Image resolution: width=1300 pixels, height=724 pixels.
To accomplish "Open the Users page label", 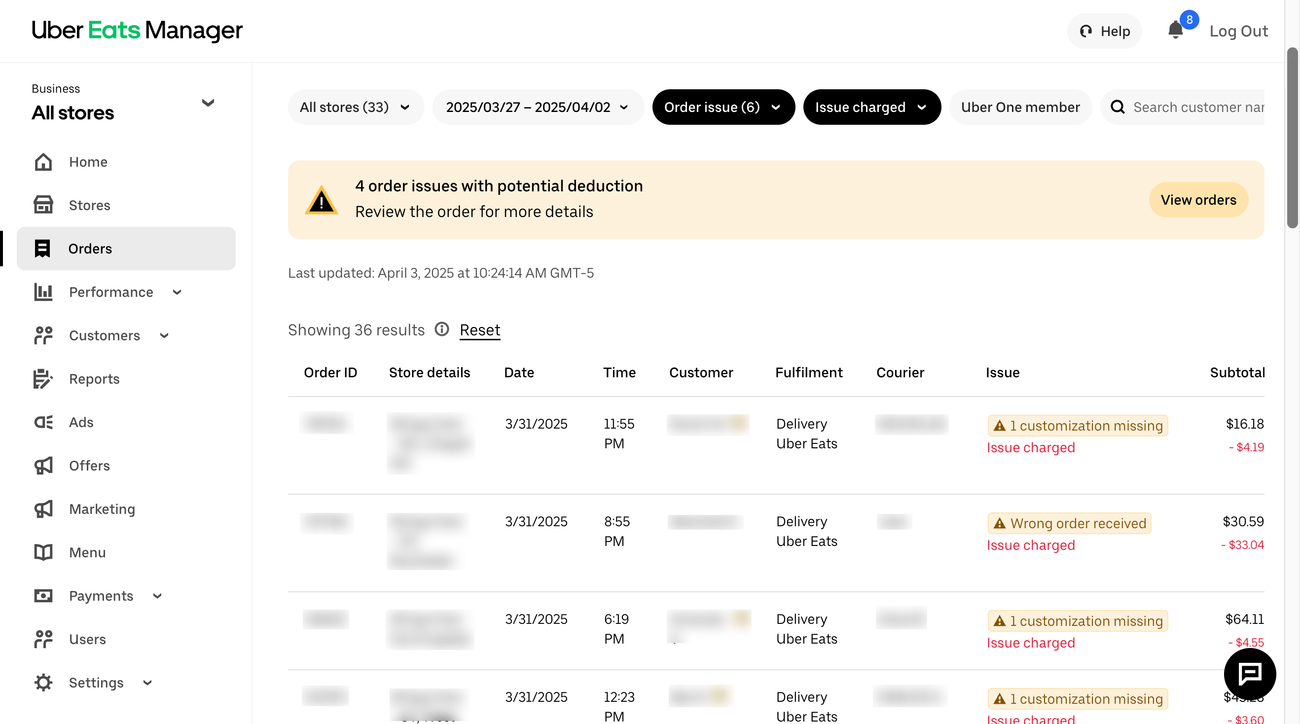I will (87, 639).
